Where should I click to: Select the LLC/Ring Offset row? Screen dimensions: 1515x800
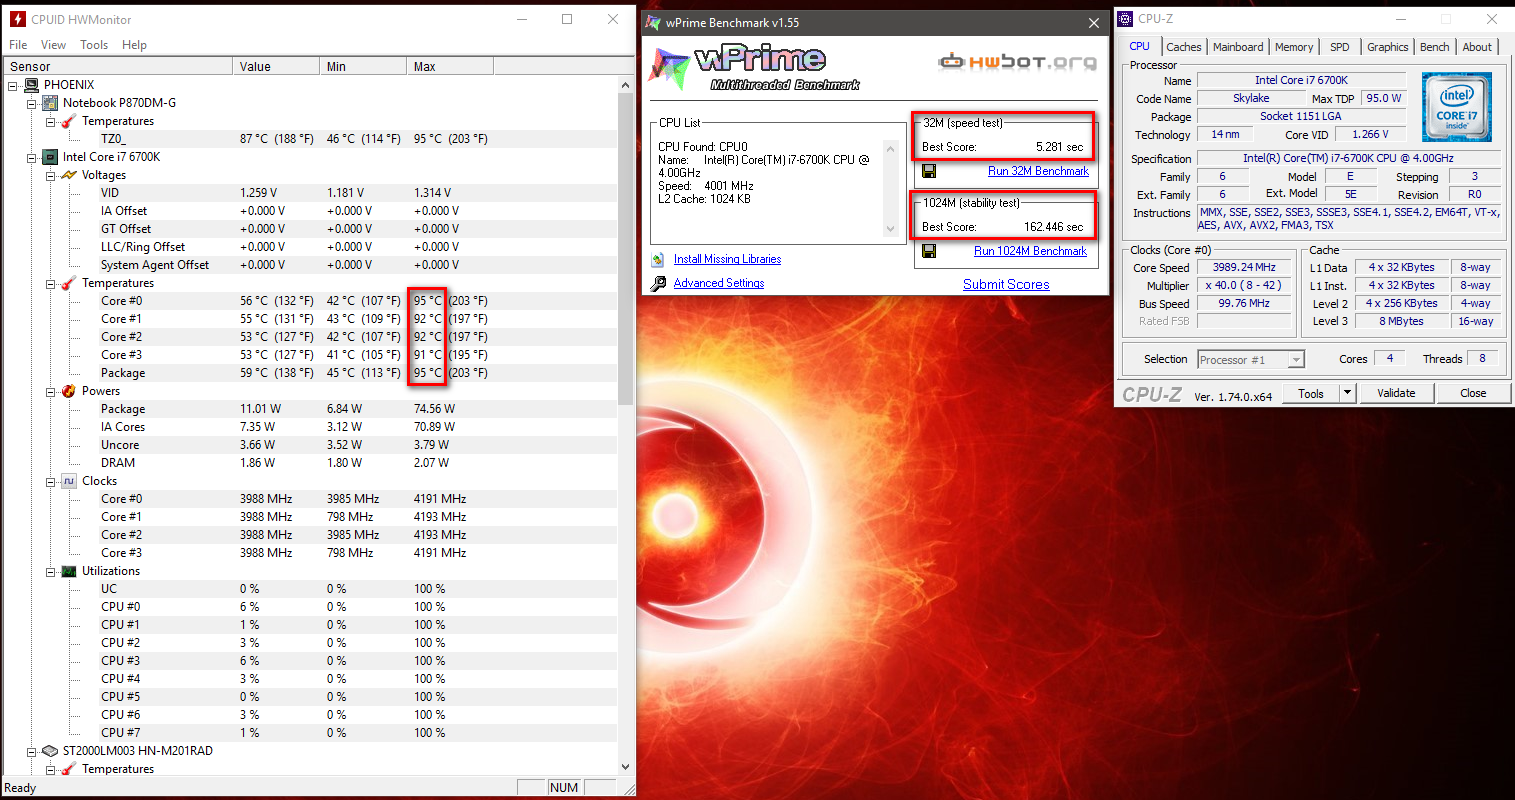310,247
